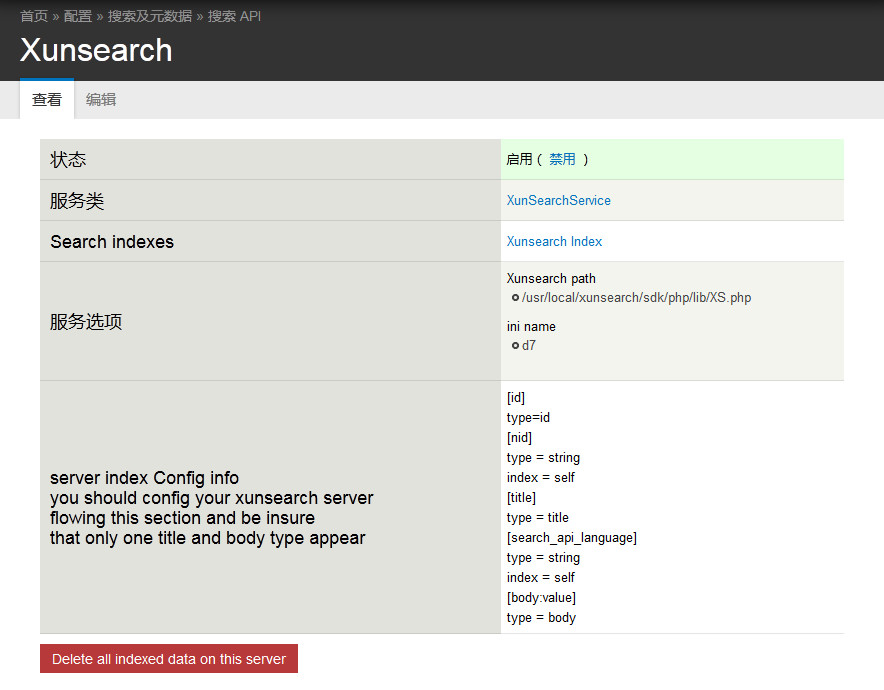
Task: Click Delete all indexed data on this server
Action: (169, 659)
